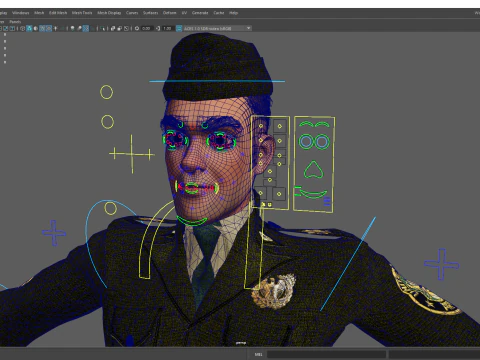Toggle Motion Blur icon
The width and height of the screenshot is (480, 360).
79,28
